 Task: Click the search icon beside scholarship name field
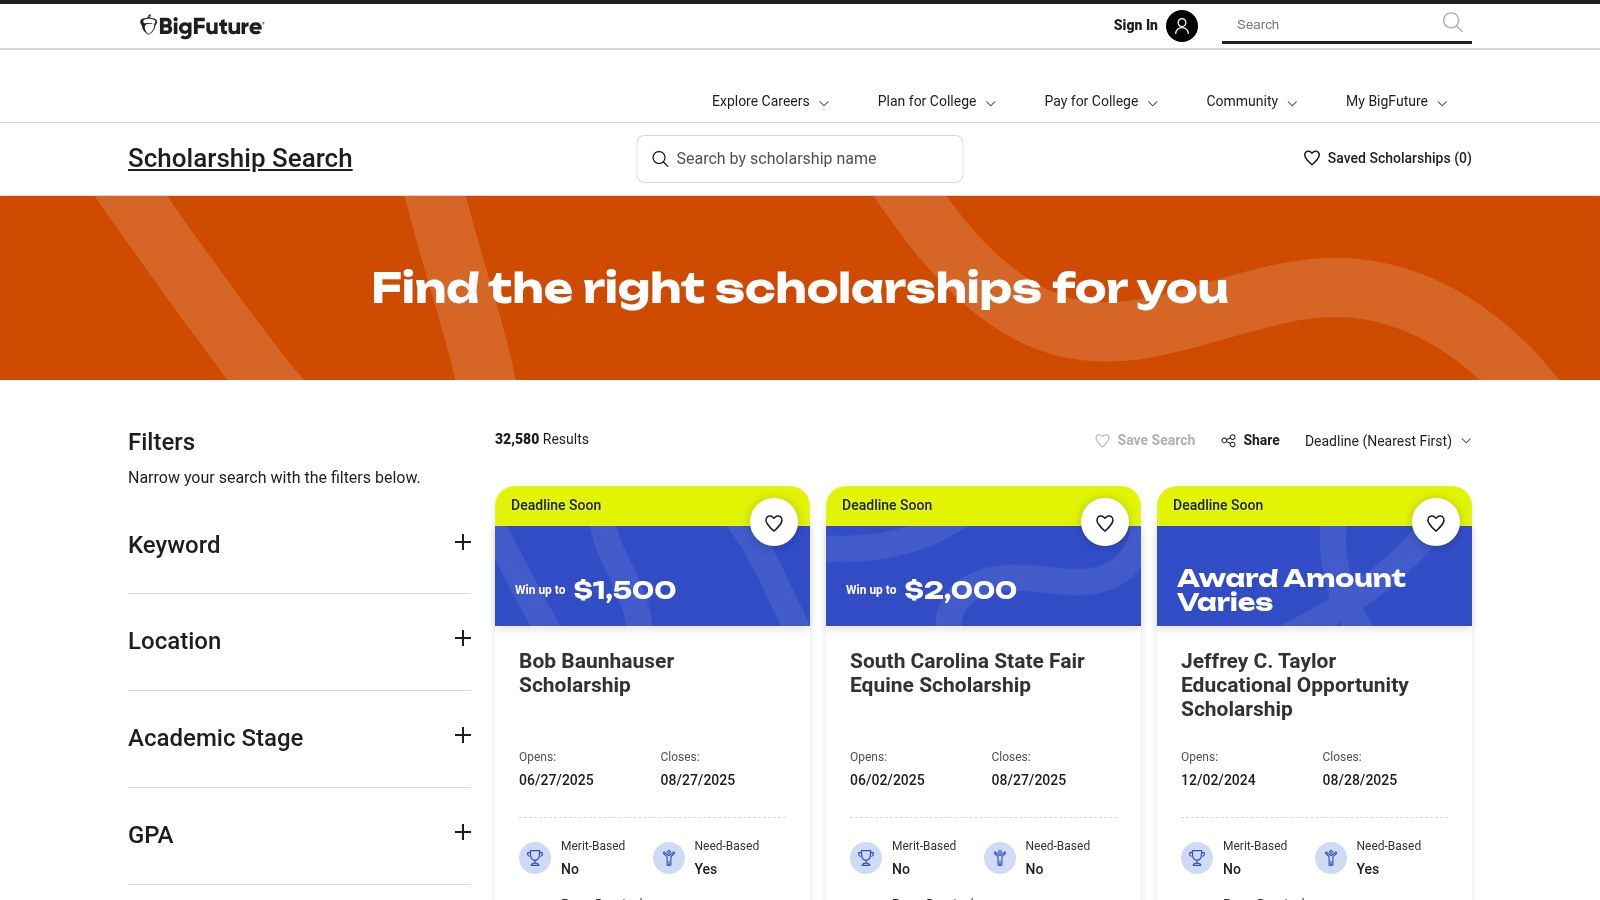pyautogui.click(x=660, y=158)
